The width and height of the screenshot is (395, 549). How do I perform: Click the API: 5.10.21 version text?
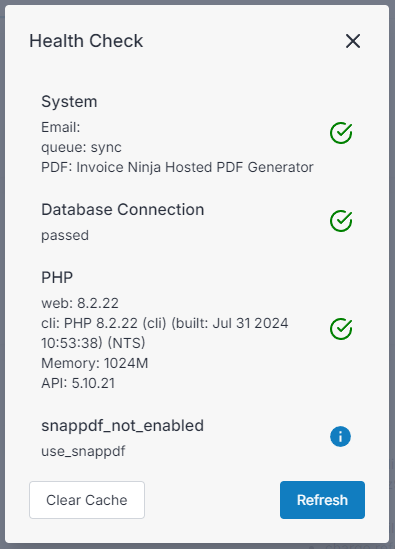click(78, 383)
